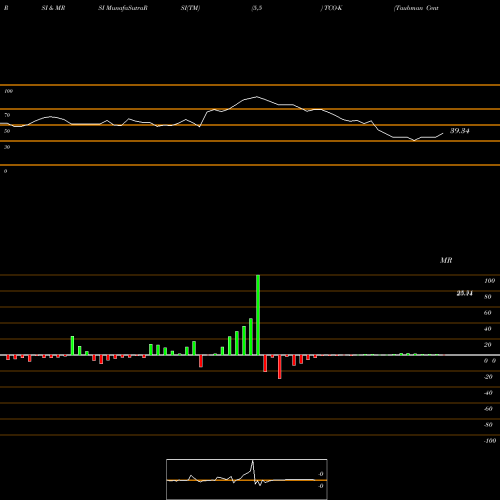Screen dimensions: 500x500
Task: Click the MR axis label 60
Action: pos(487,313)
